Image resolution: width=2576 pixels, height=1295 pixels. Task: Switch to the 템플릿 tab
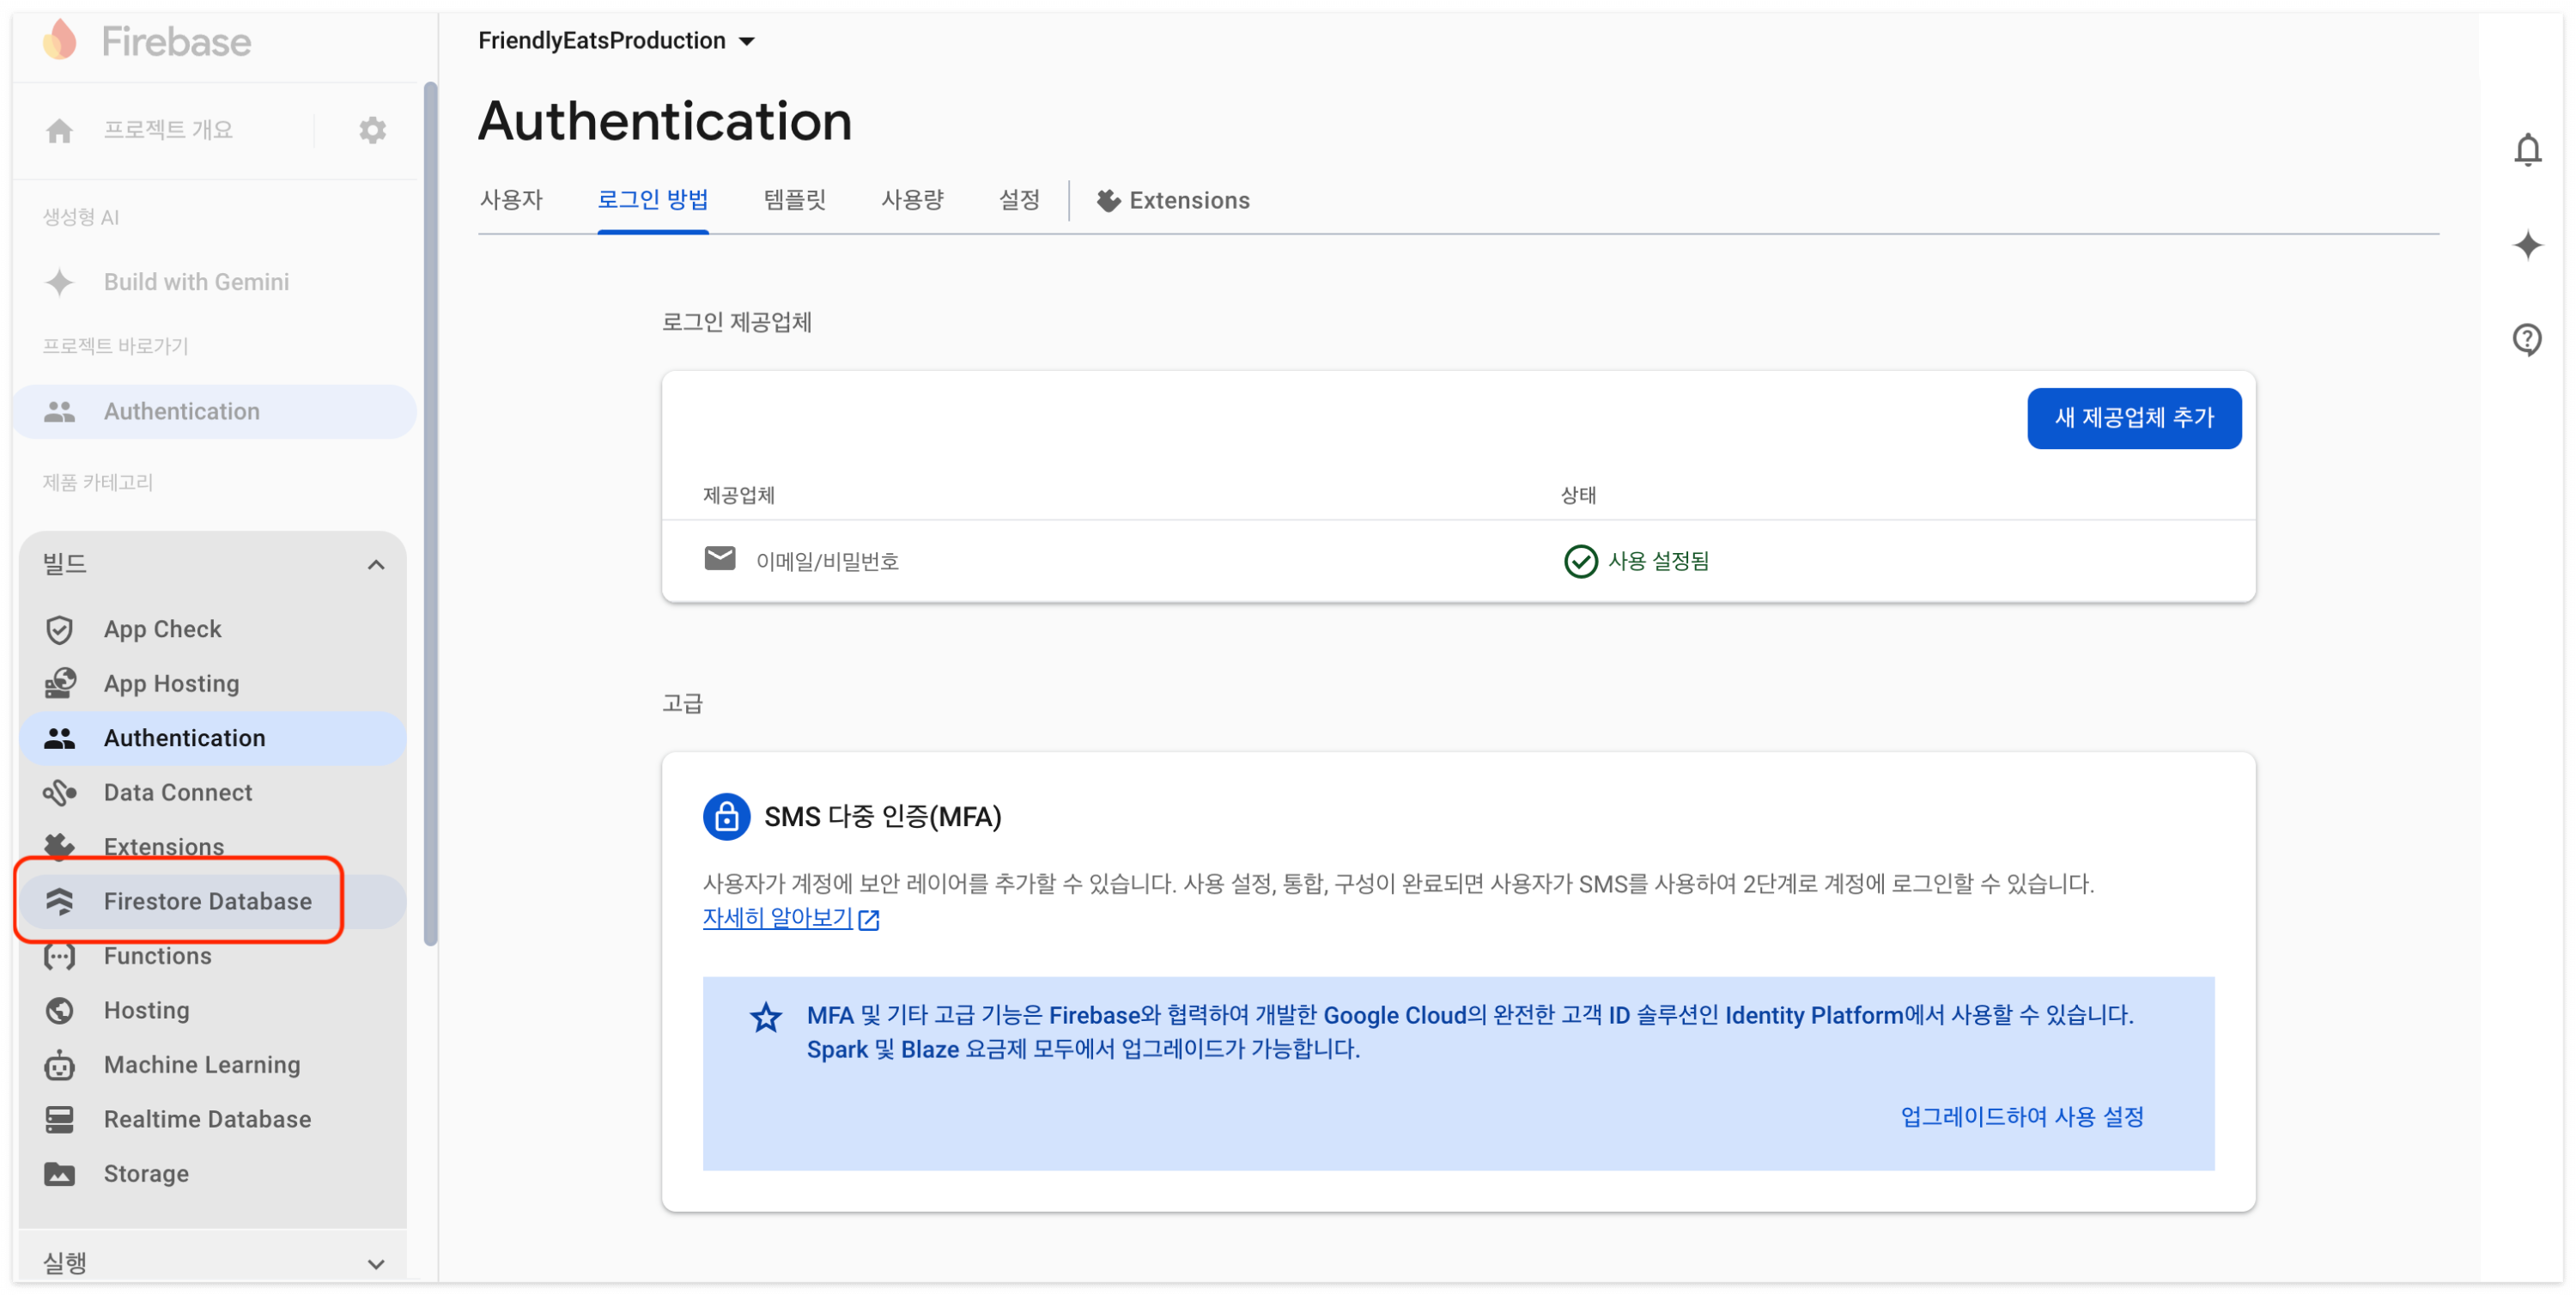(794, 200)
